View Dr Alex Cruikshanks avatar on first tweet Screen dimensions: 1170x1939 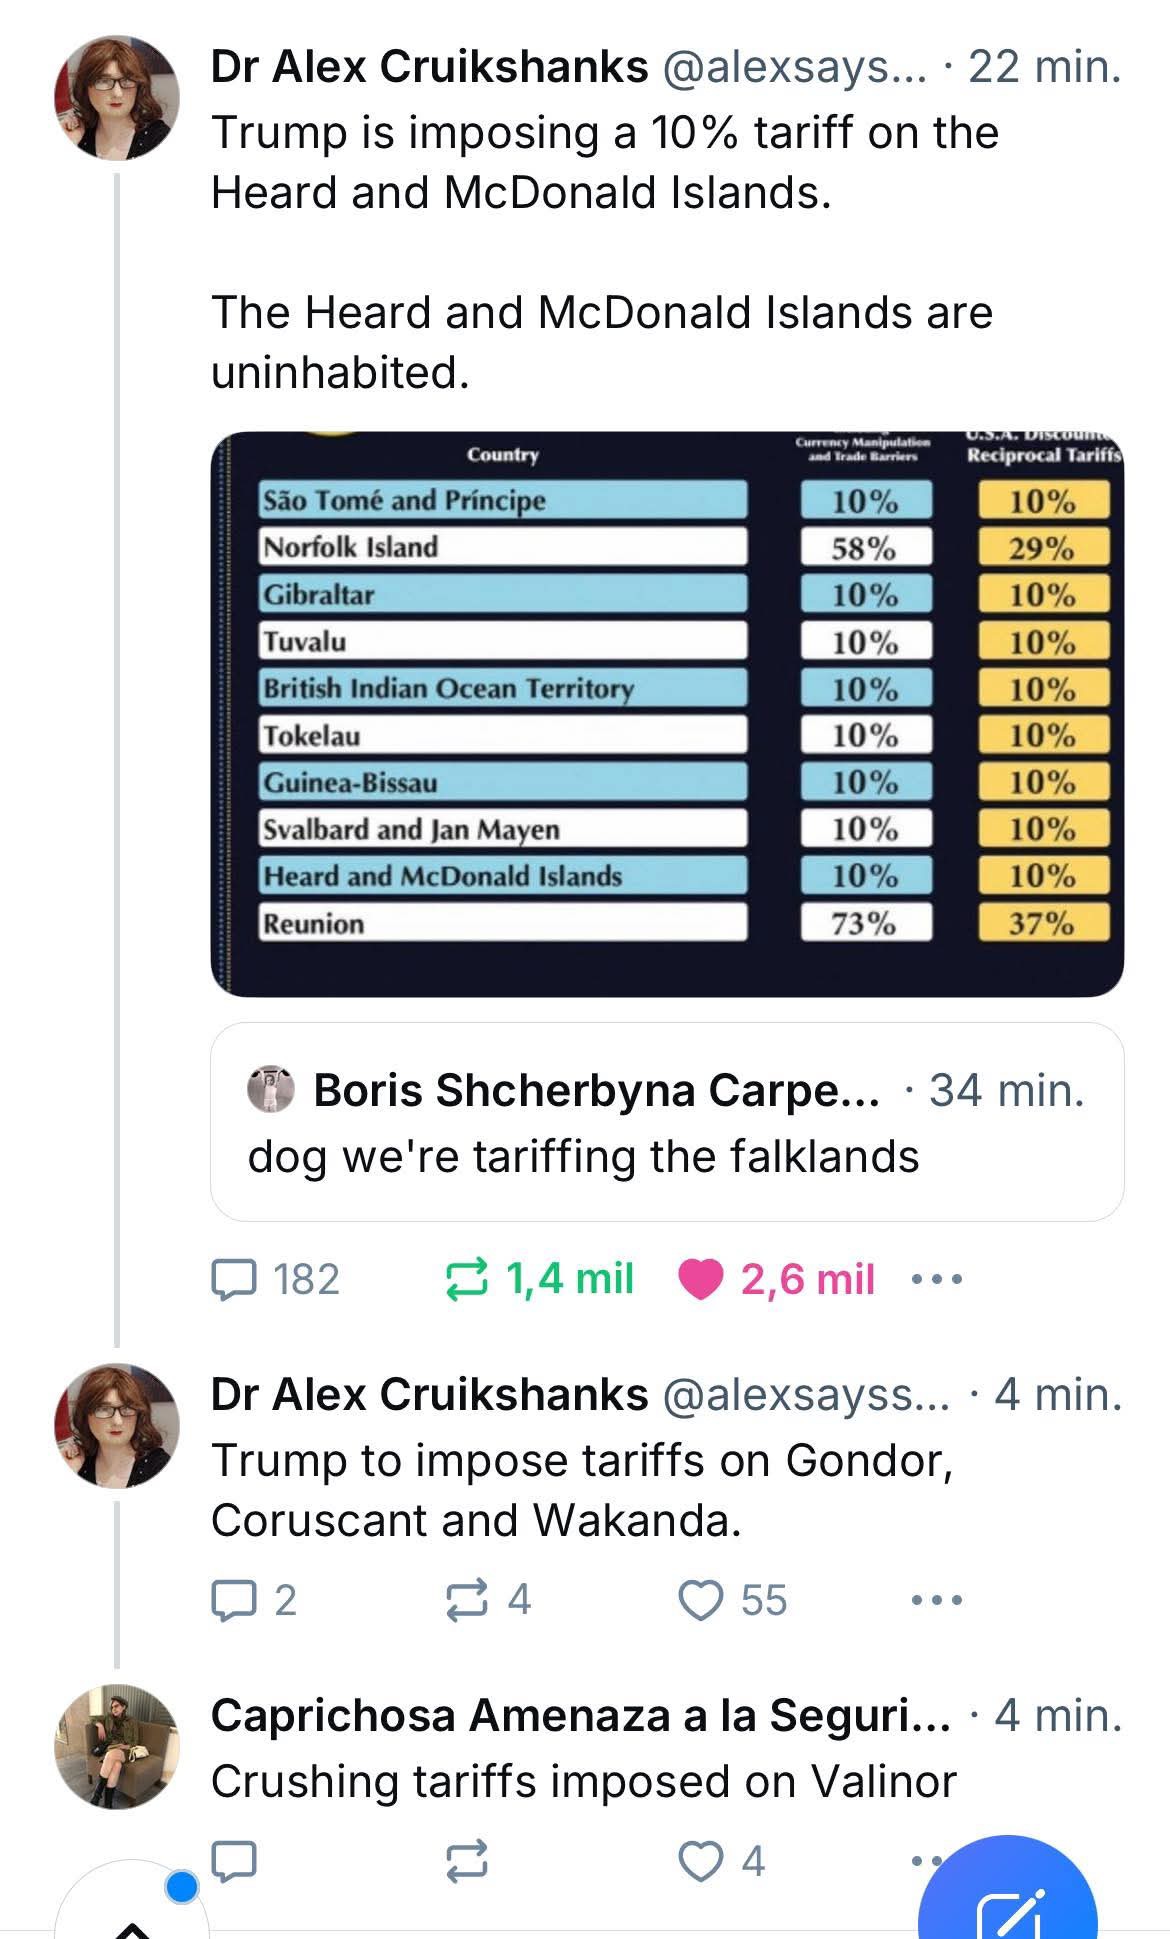116,98
